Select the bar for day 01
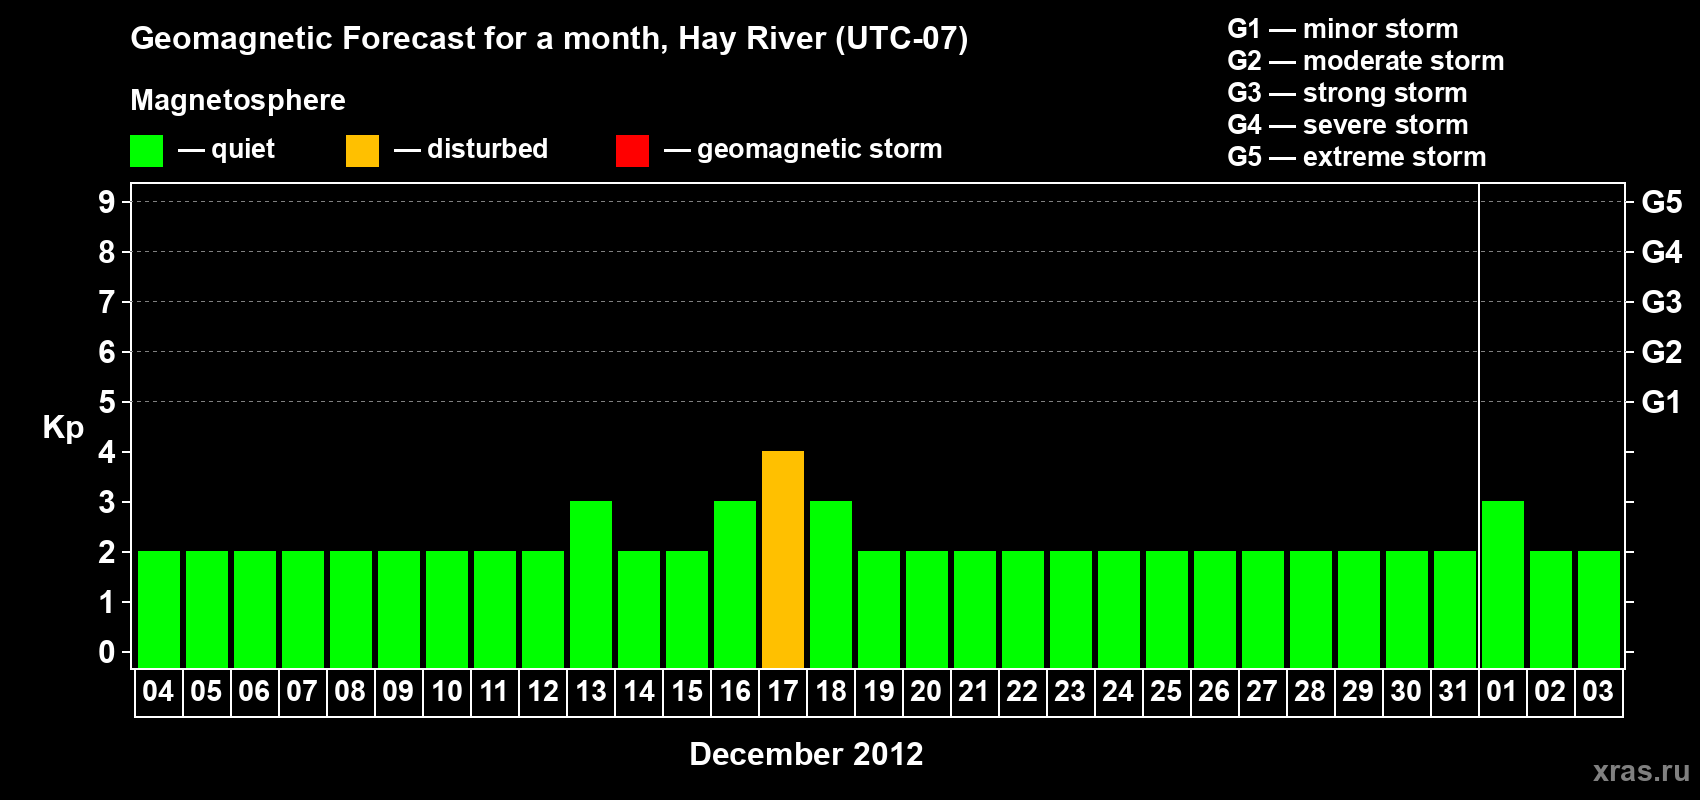 tap(1503, 584)
